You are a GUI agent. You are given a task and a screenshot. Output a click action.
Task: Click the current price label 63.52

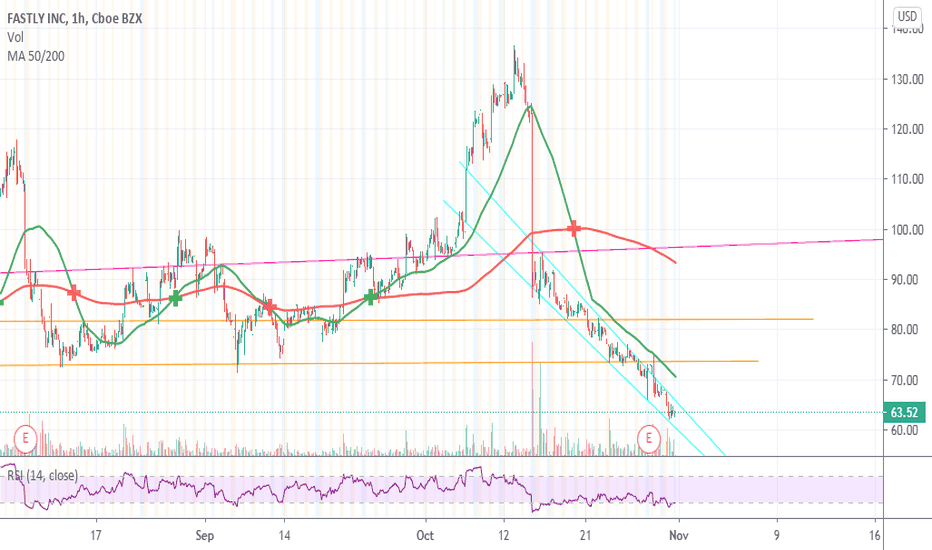[904, 412]
